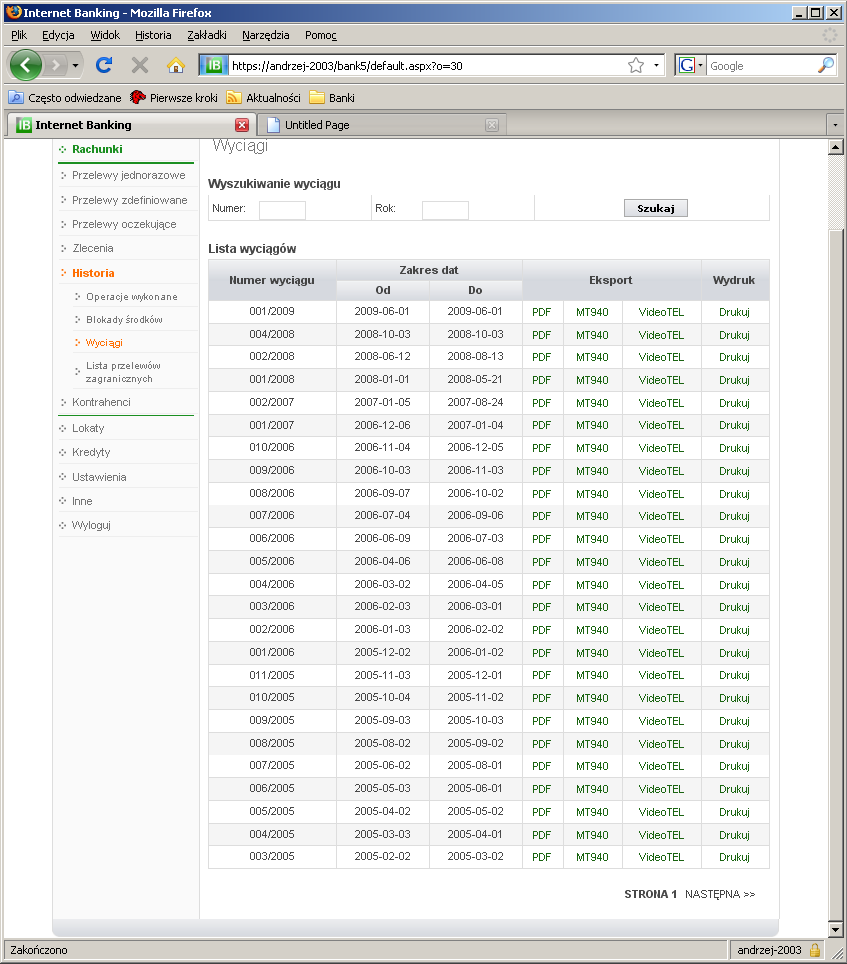Bookmark this page with the star icon
The width and height of the screenshot is (847, 964).
click(636, 65)
